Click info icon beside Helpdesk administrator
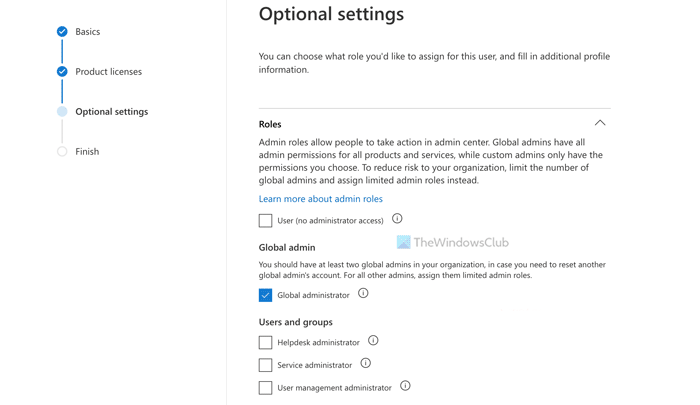Screen dimensions: 700x405 tap(373, 341)
